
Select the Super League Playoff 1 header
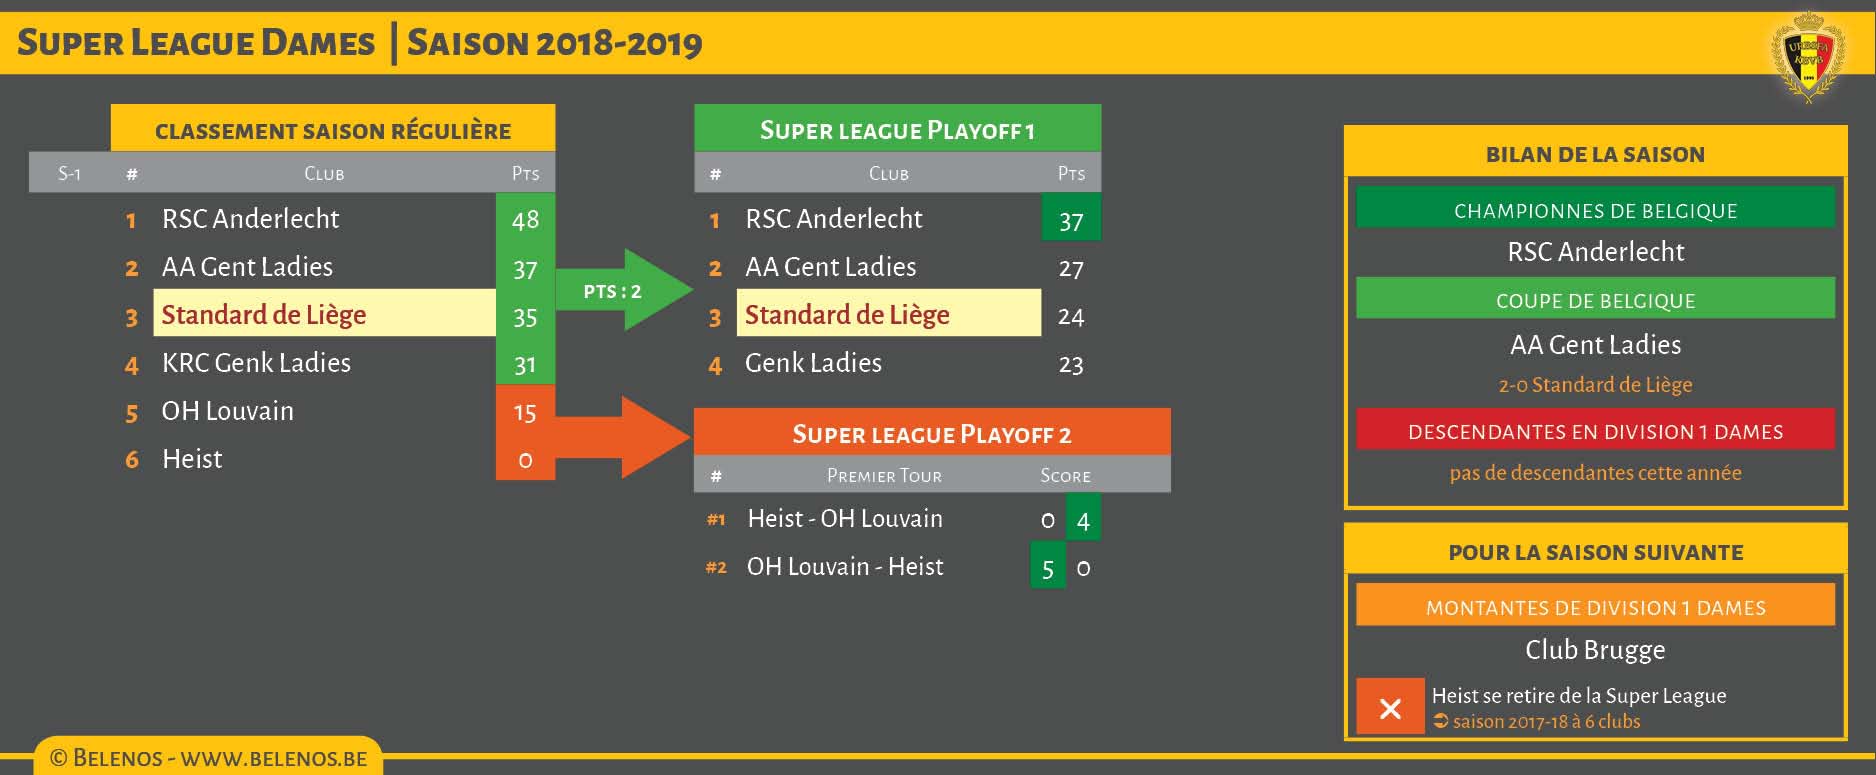tap(897, 129)
